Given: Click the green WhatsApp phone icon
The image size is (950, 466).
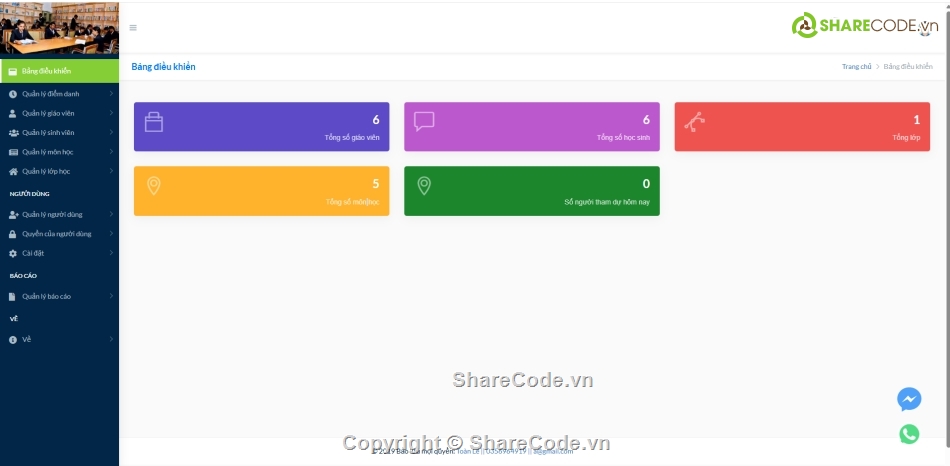Looking at the screenshot, I should (908, 434).
